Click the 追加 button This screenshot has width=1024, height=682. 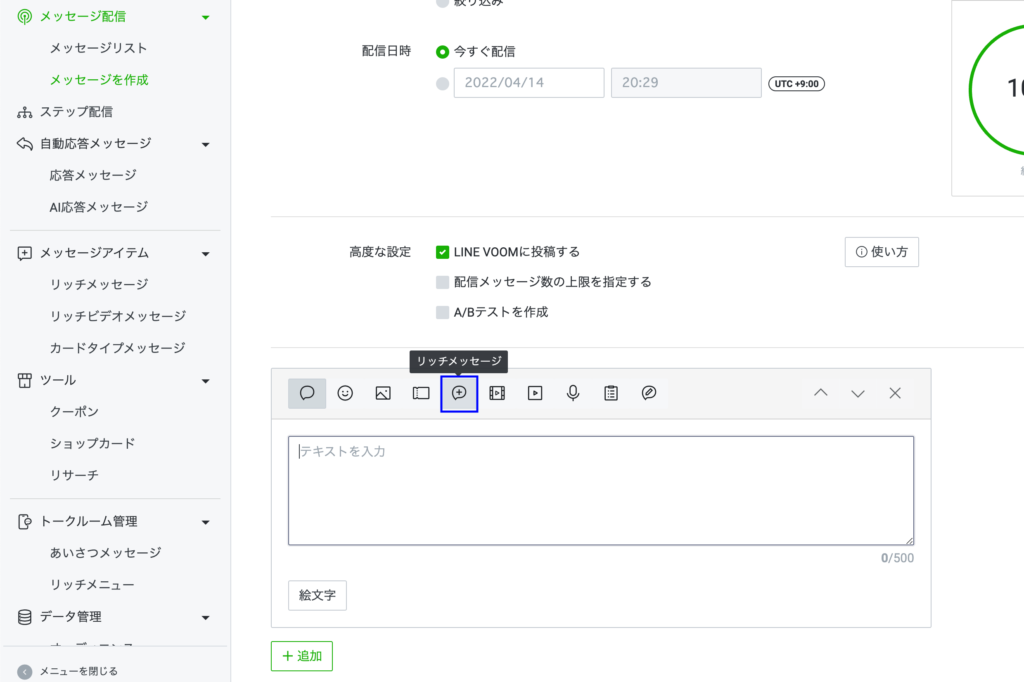tap(302, 656)
